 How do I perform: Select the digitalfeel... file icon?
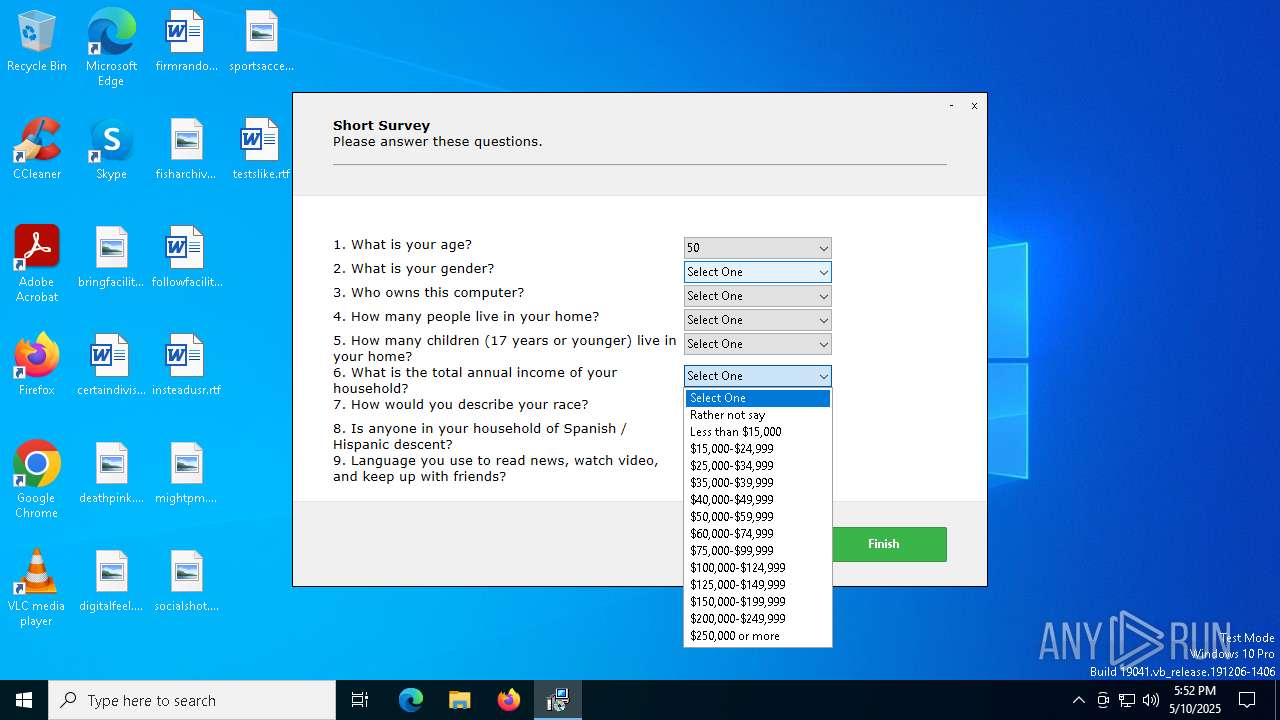click(x=111, y=582)
